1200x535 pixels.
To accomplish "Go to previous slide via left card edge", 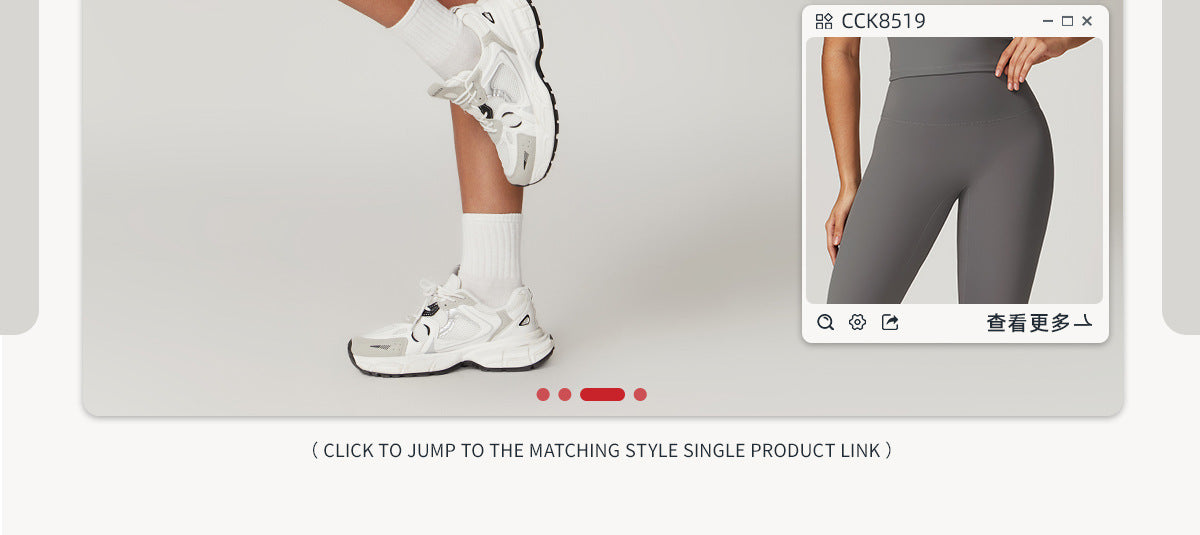I will [x=19, y=165].
